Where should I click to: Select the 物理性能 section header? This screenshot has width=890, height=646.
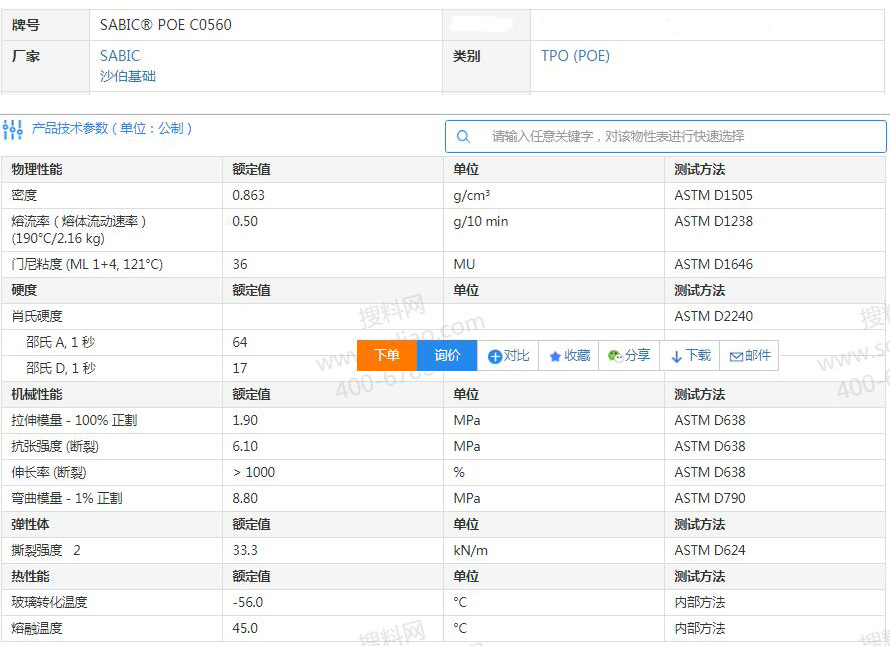coord(36,169)
